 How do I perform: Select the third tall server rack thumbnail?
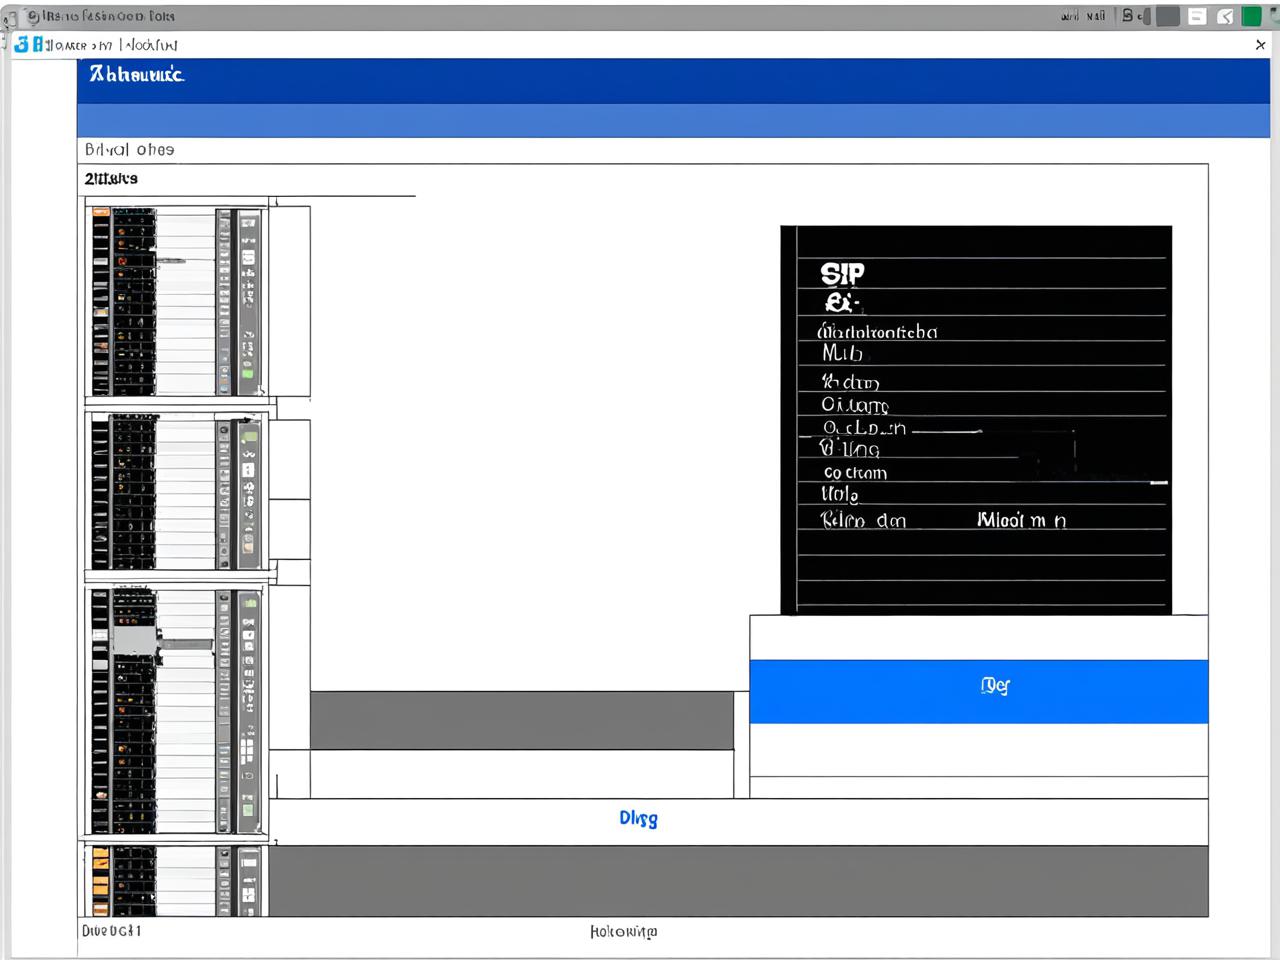(x=178, y=710)
